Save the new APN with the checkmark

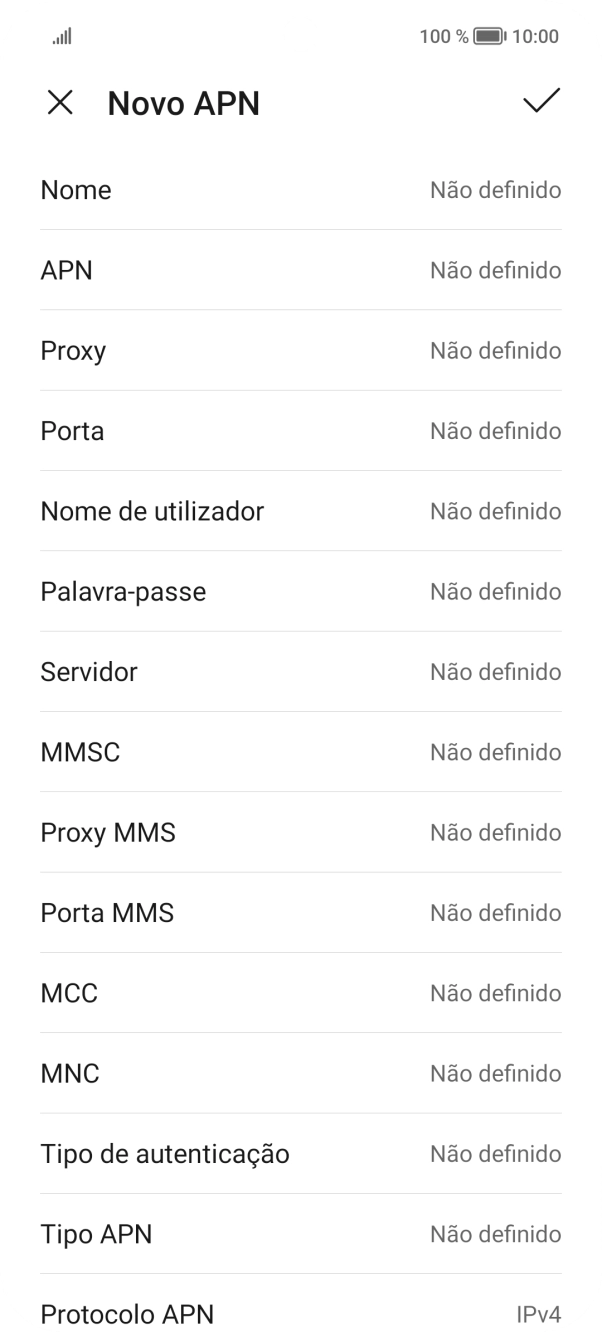pyautogui.click(x=541, y=102)
